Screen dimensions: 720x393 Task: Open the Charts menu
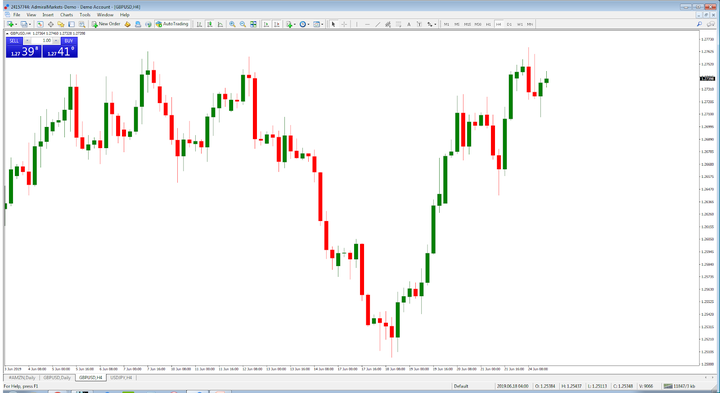coord(67,15)
